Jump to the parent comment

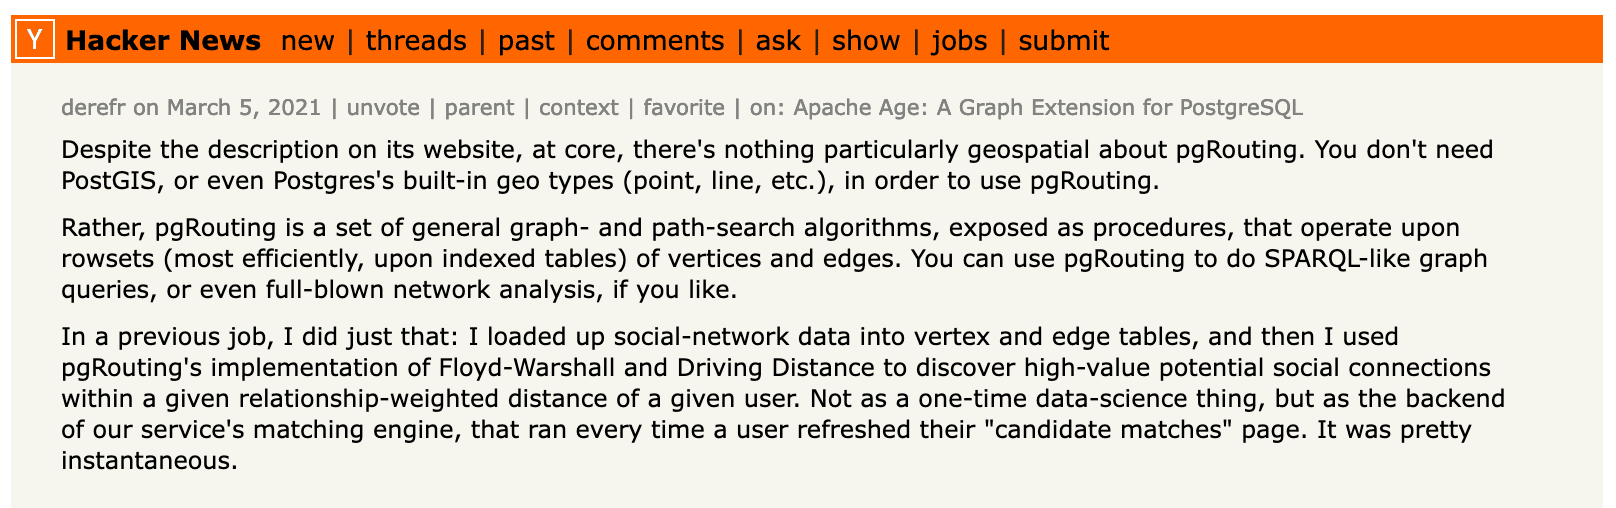(479, 108)
